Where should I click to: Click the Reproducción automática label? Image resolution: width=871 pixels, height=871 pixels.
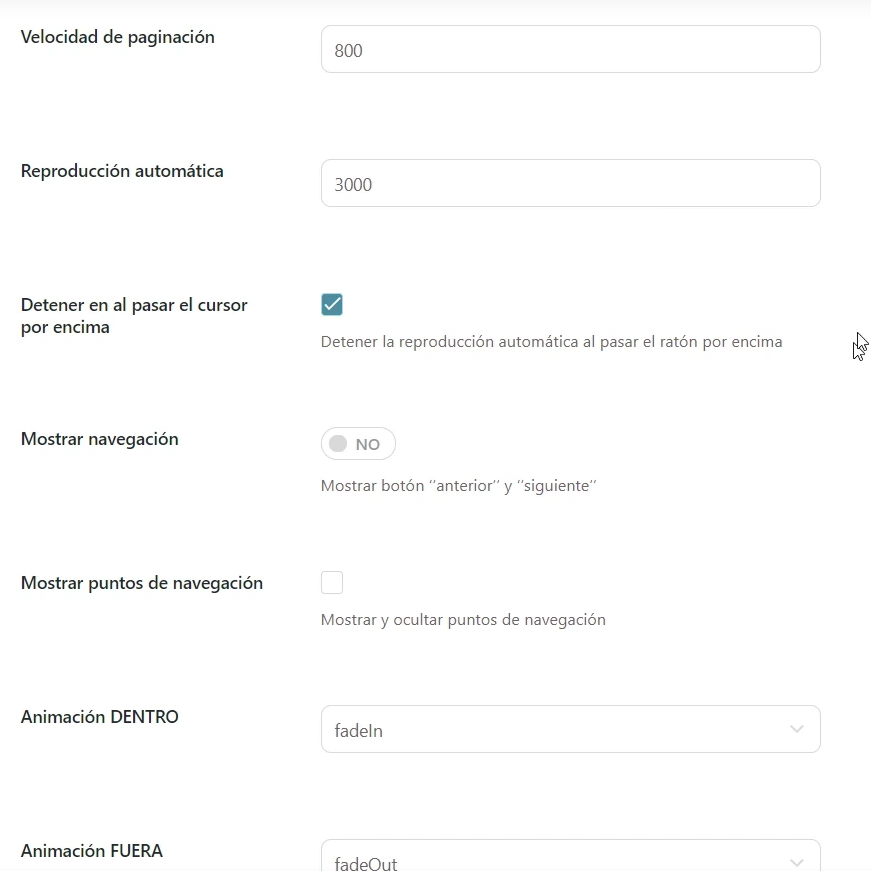pyautogui.click(x=122, y=171)
